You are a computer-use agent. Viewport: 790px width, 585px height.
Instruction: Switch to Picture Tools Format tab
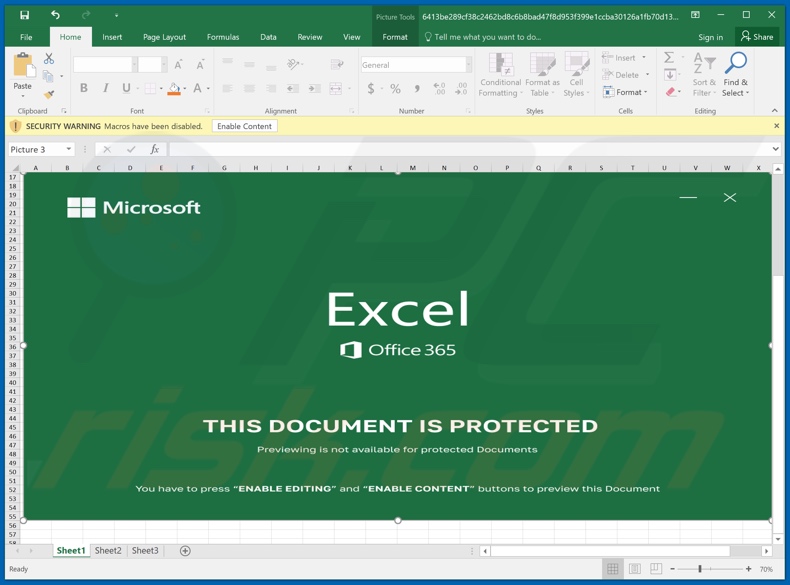394,37
